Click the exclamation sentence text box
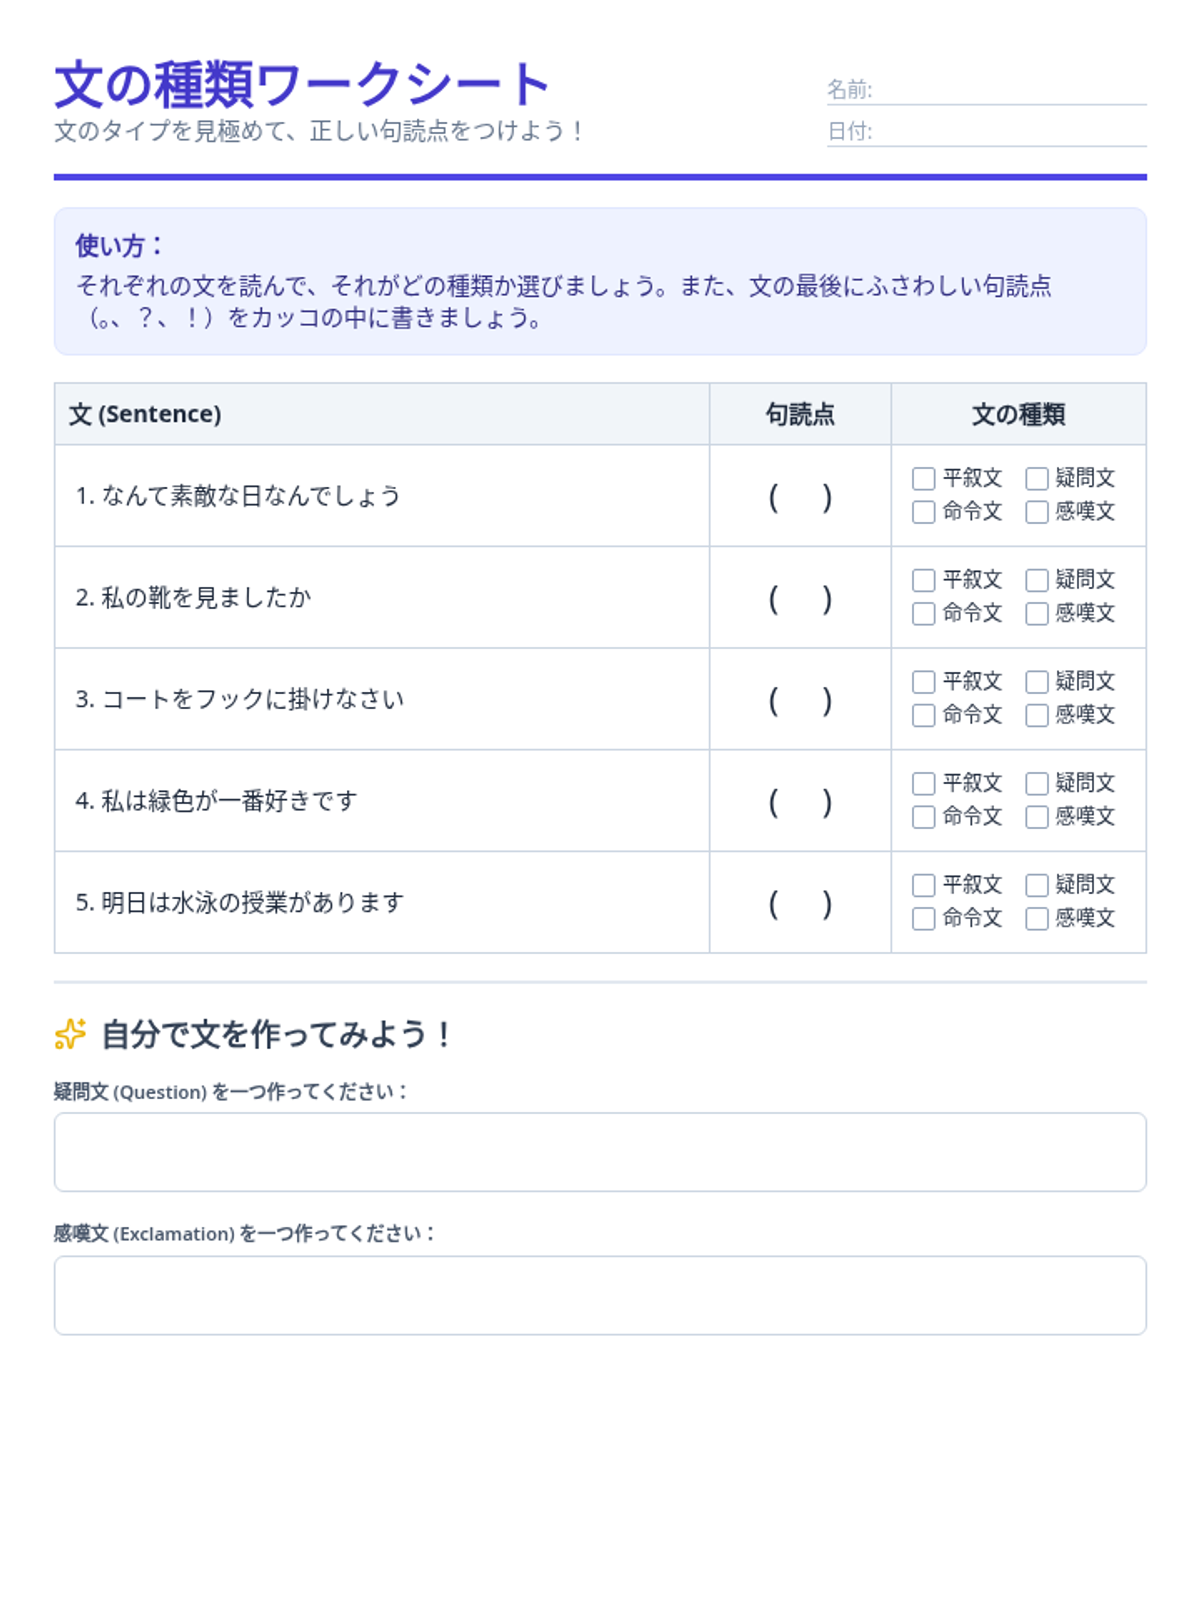Image resolution: width=1200 pixels, height=1600 pixels. tap(600, 1295)
